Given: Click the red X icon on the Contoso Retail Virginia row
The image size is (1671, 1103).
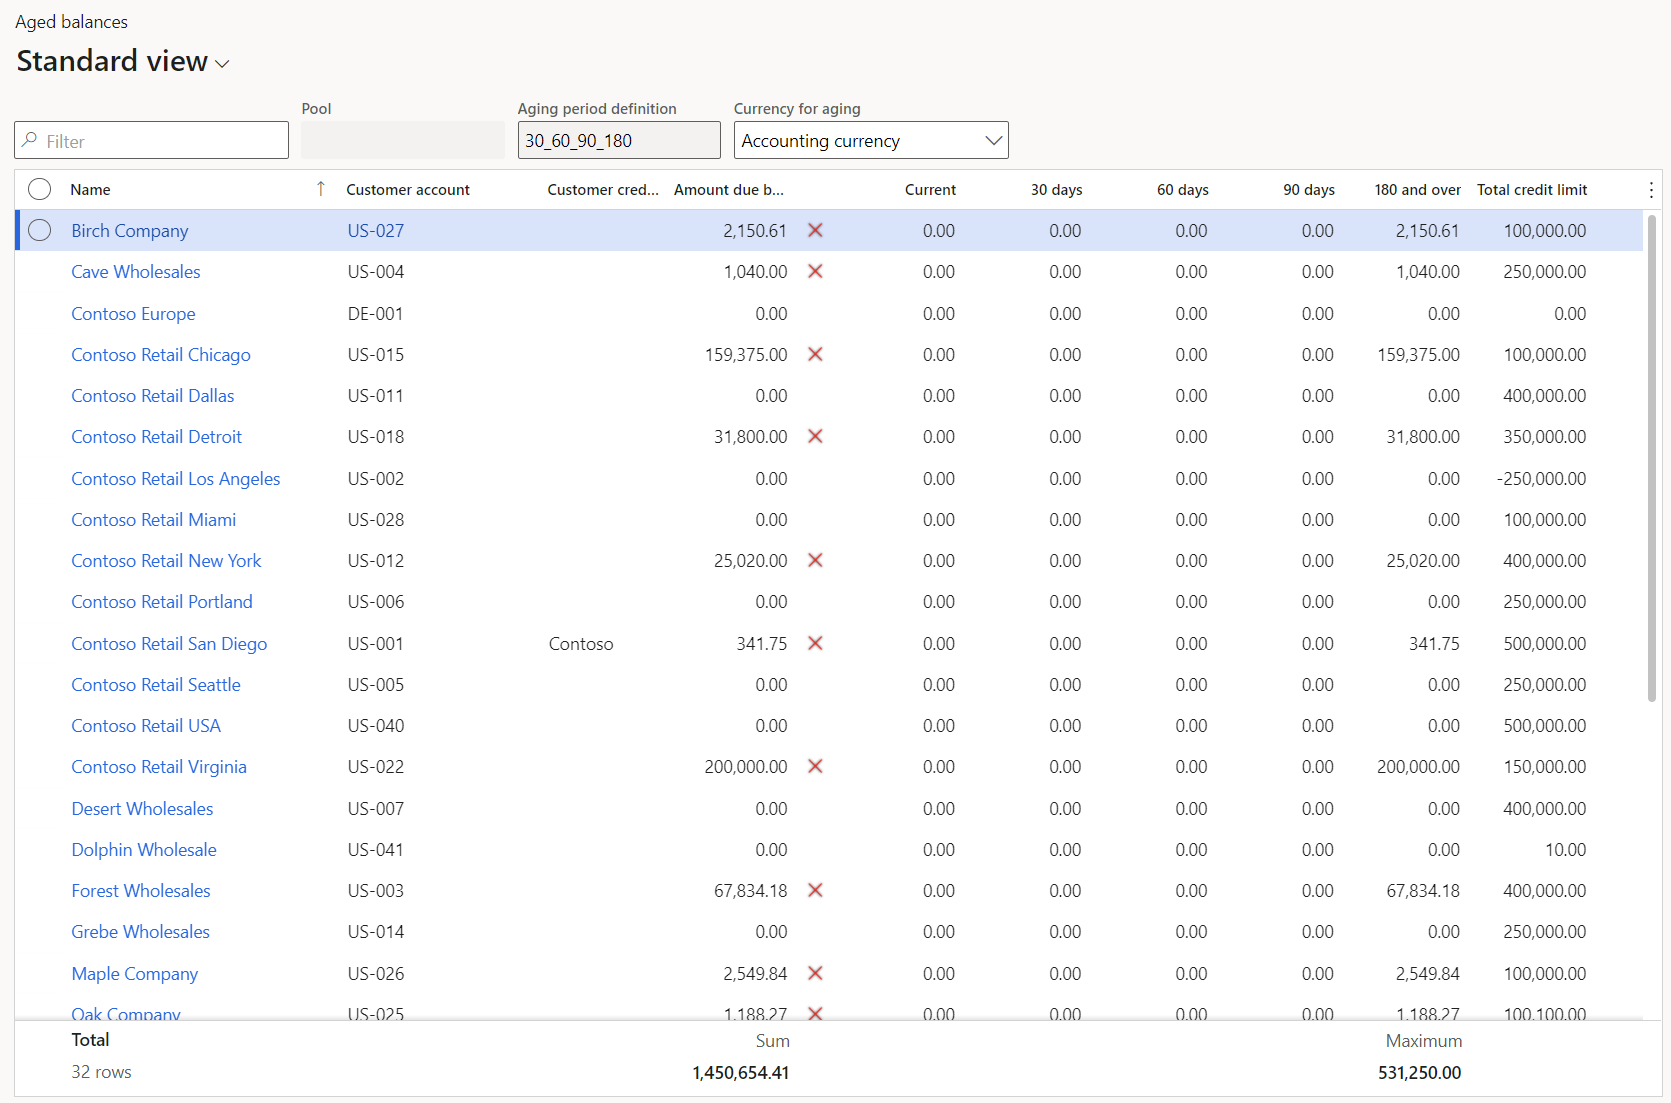Looking at the screenshot, I should [x=815, y=766].
